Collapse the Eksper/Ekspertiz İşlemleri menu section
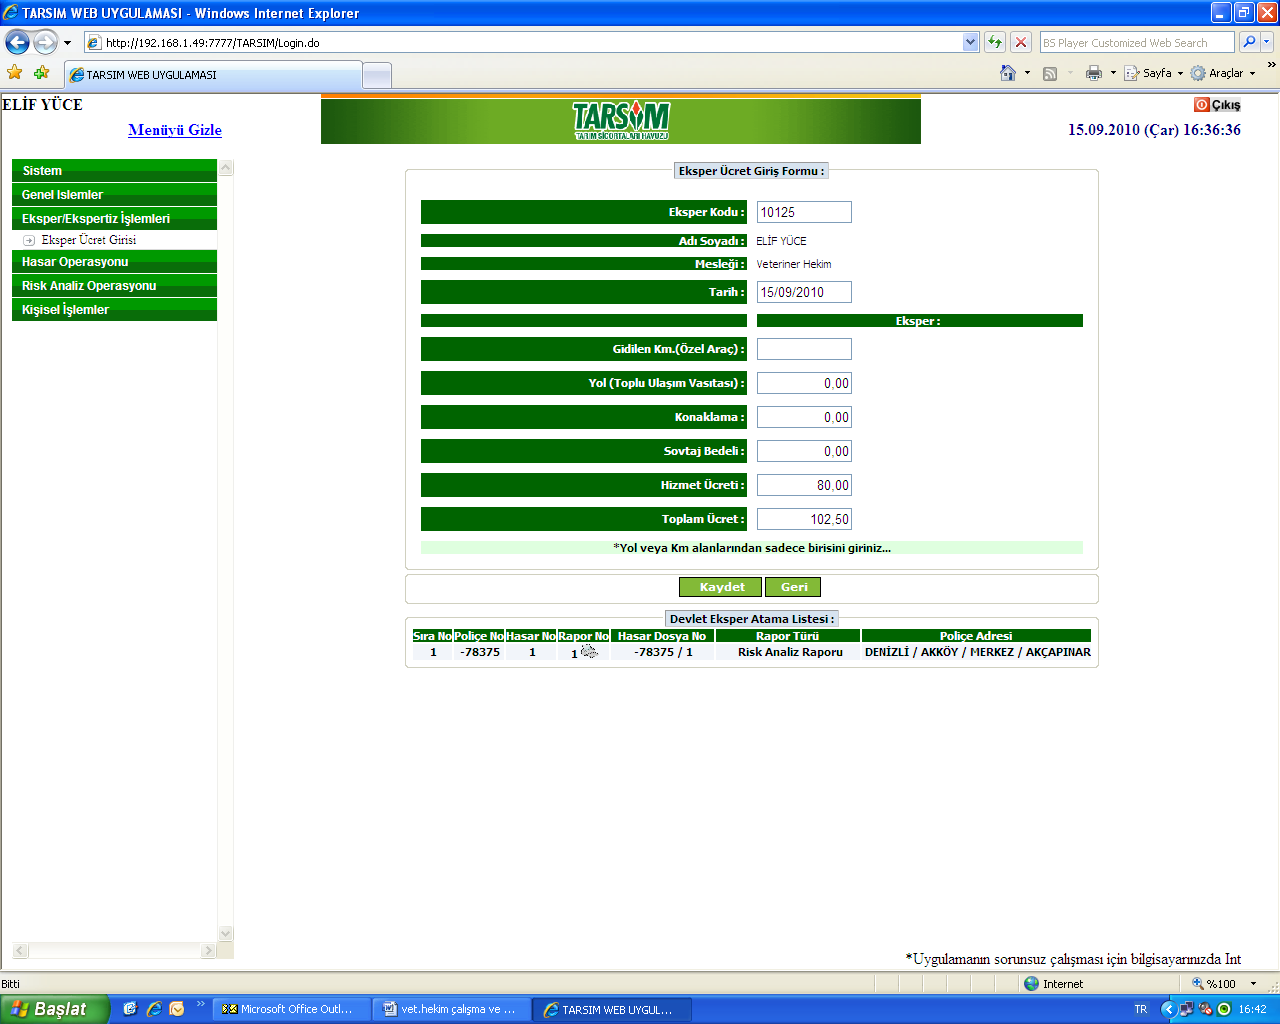Viewport: 1280px width, 1024px height. click(x=114, y=219)
